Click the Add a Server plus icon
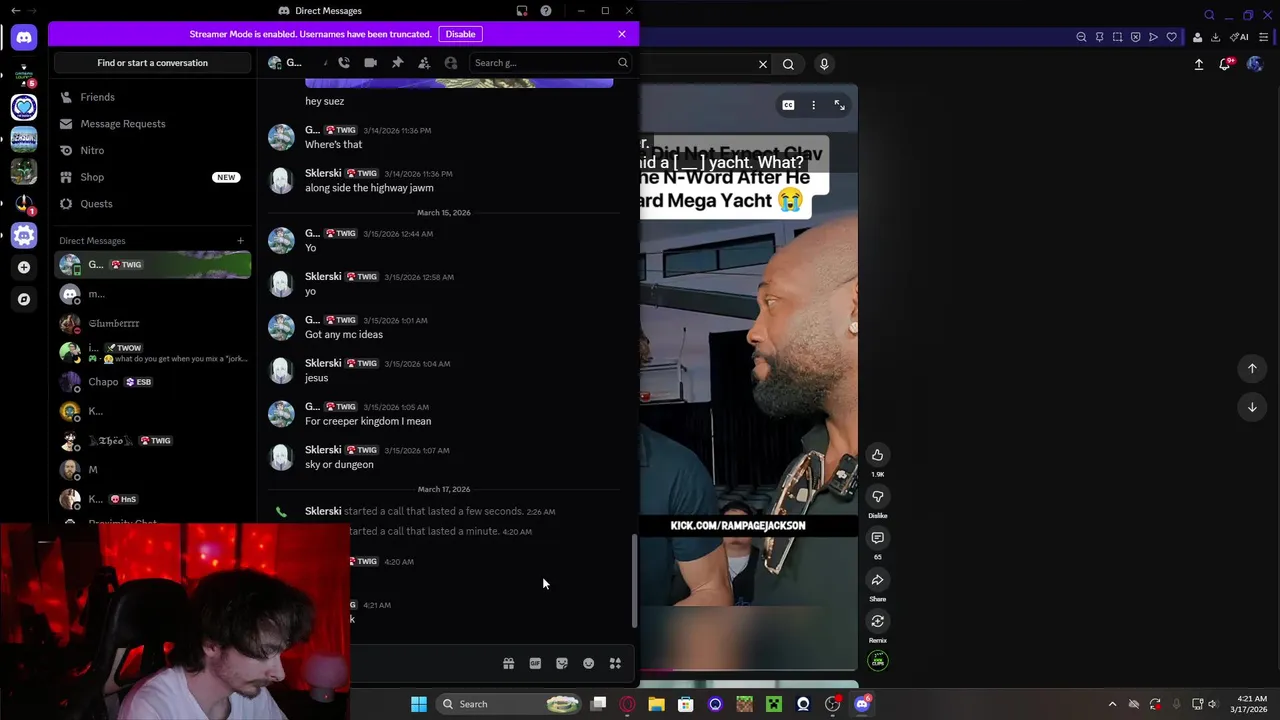The height and width of the screenshot is (720, 1280). (x=24, y=267)
